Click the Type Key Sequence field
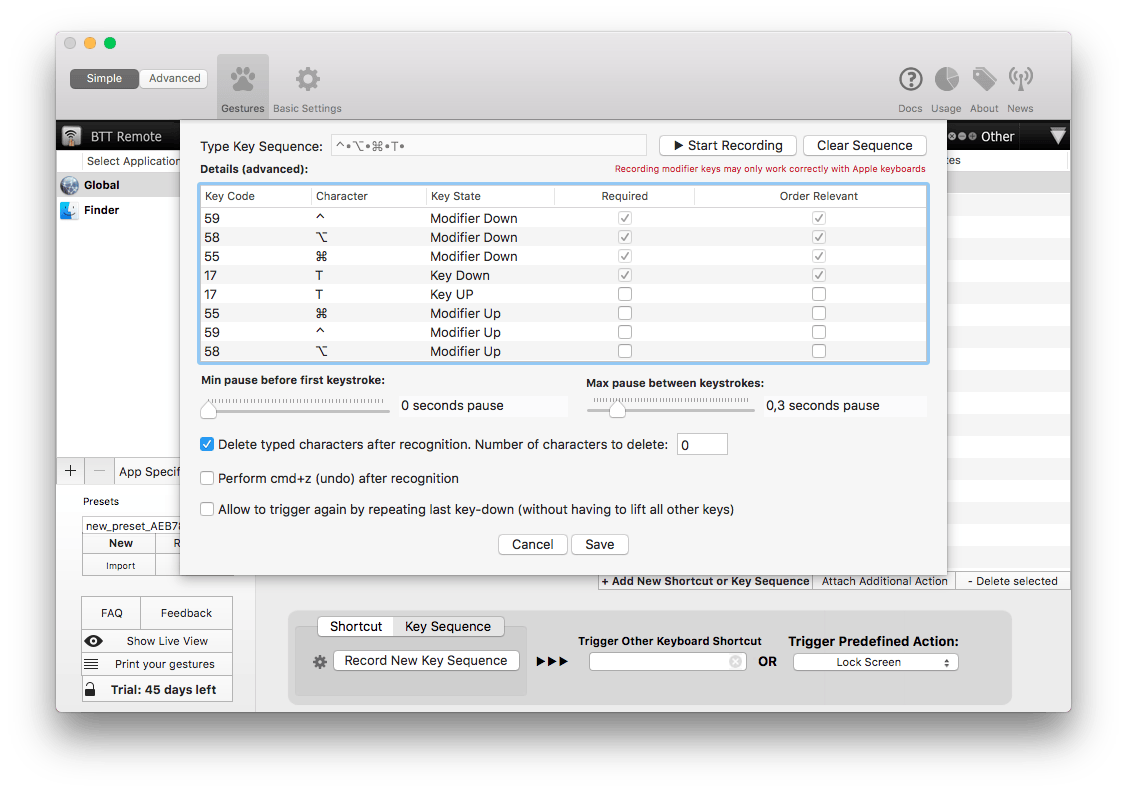This screenshot has width=1127, height=792. click(x=489, y=146)
